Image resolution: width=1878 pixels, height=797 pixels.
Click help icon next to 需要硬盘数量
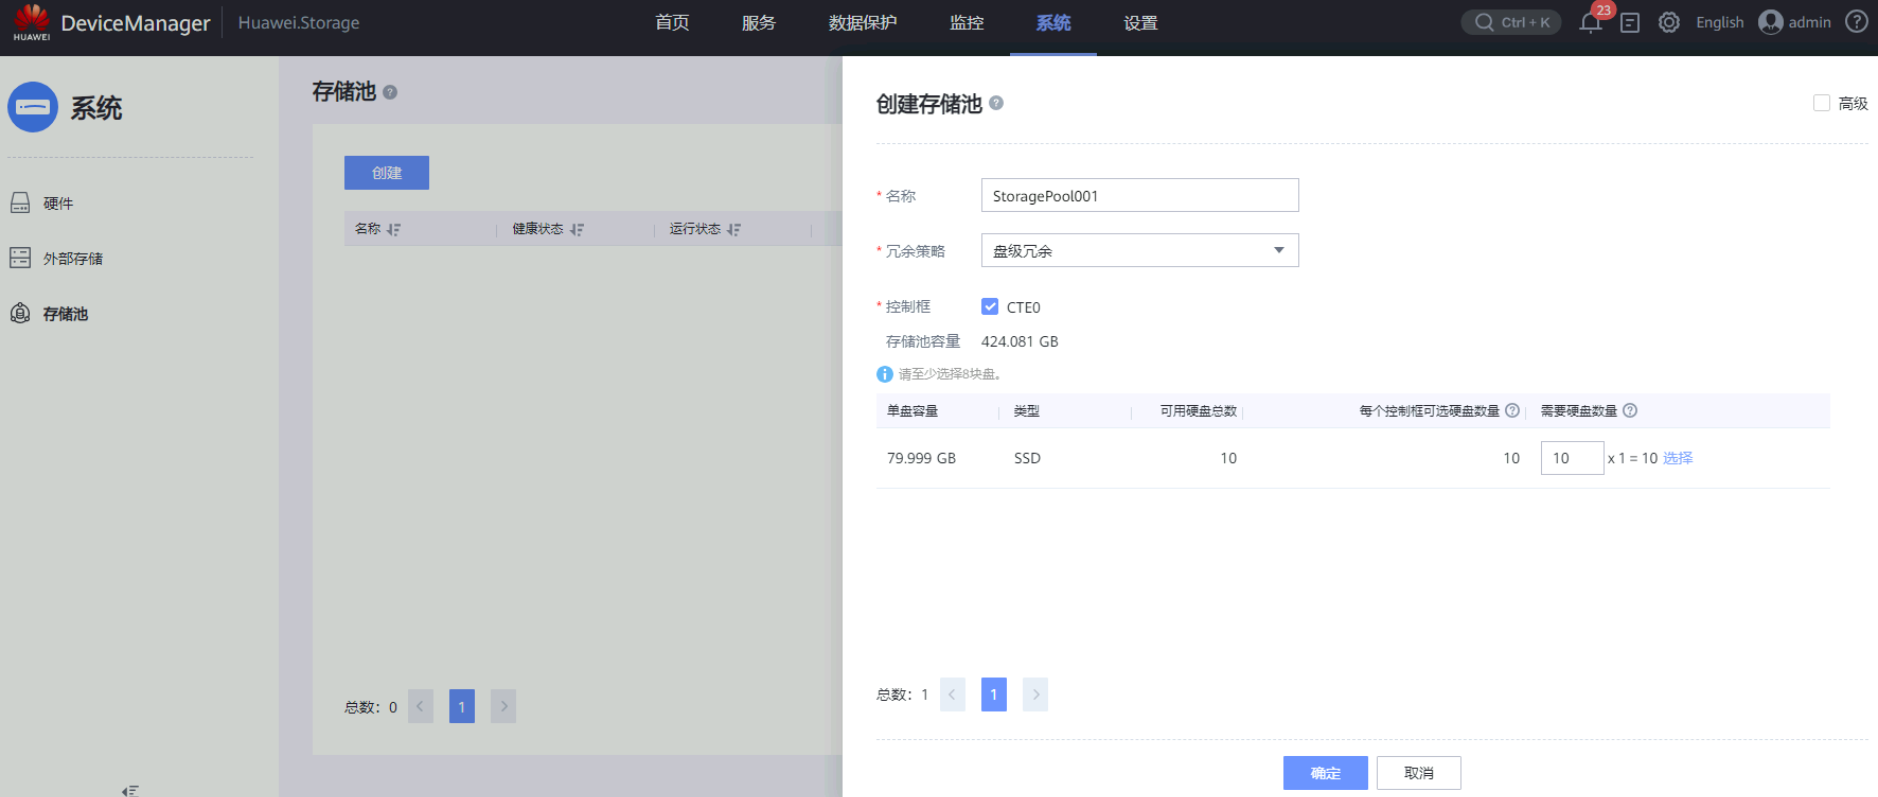point(1630,411)
